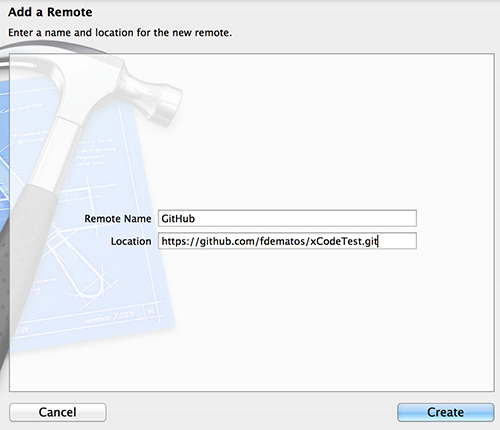Click the Xcode text on the blueprint
500x430 pixels.
click(x=123, y=314)
